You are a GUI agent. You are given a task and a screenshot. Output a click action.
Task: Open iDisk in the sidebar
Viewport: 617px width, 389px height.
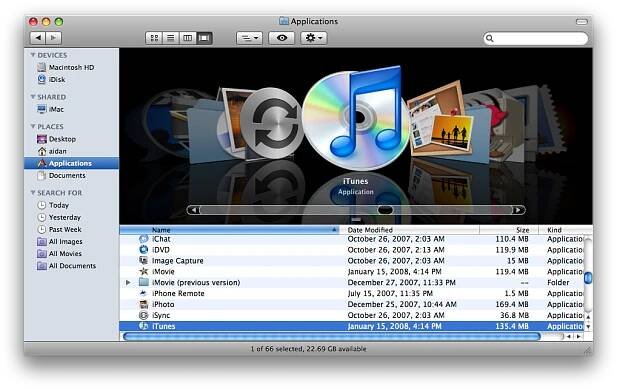click(x=71, y=79)
